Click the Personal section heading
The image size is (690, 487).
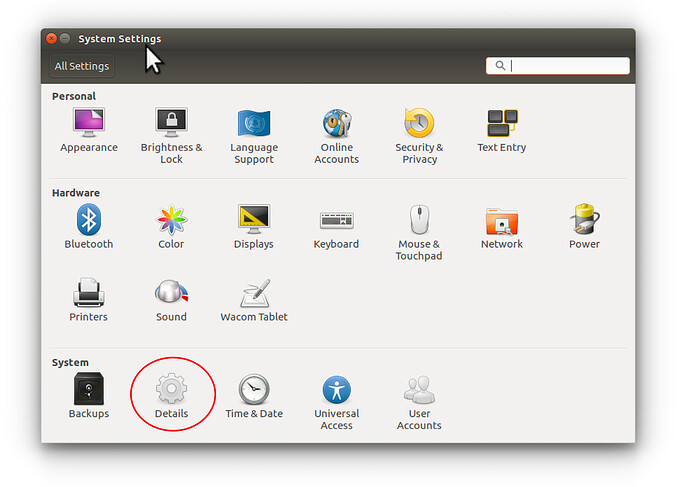(x=73, y=96)
